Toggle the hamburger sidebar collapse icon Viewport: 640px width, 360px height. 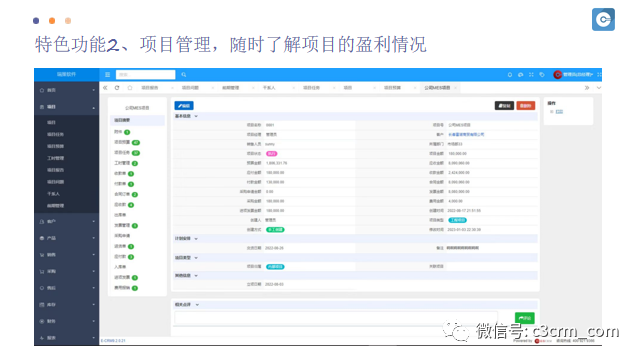(x=107, y=75)
